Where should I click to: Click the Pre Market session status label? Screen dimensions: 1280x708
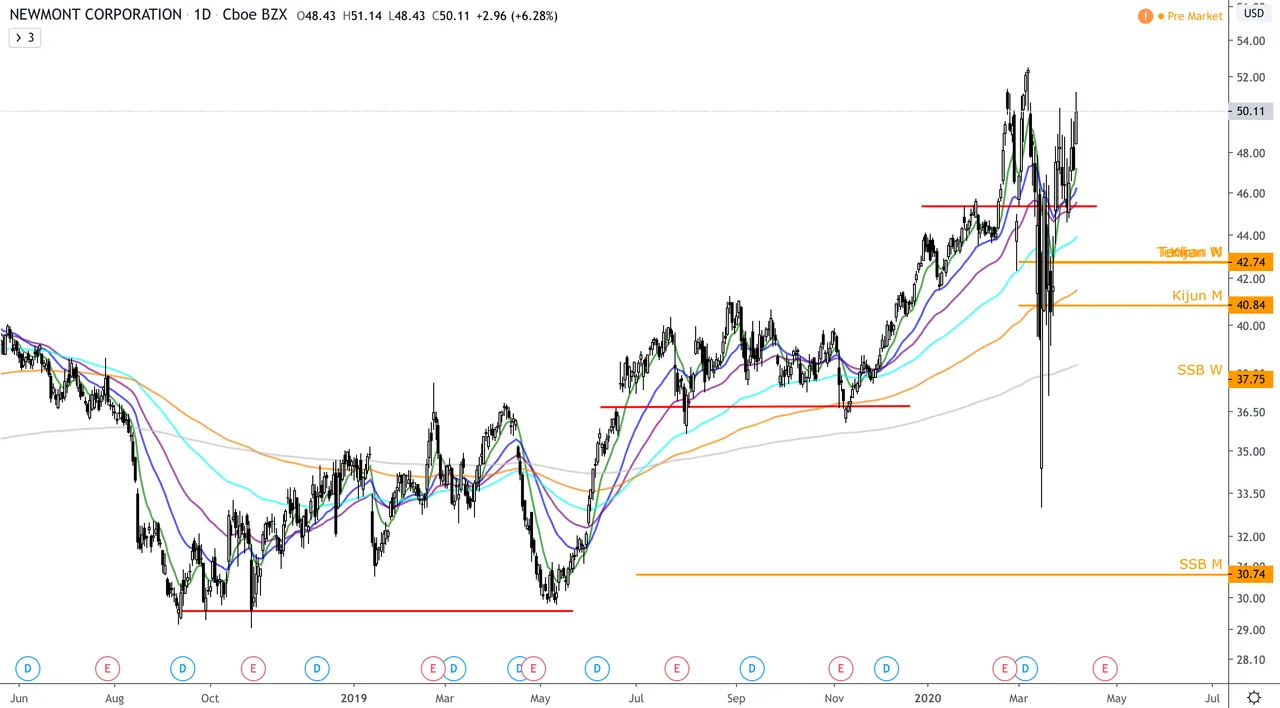coord(1194,16)
